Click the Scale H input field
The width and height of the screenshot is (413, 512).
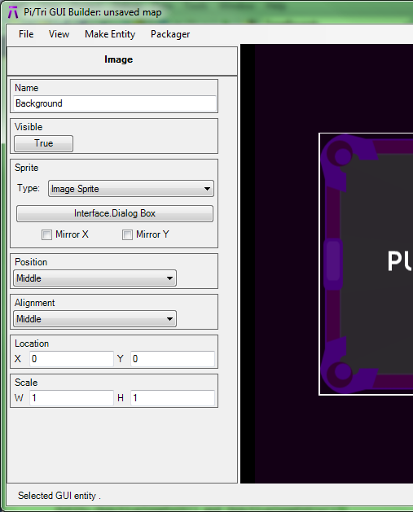(173, 398)
